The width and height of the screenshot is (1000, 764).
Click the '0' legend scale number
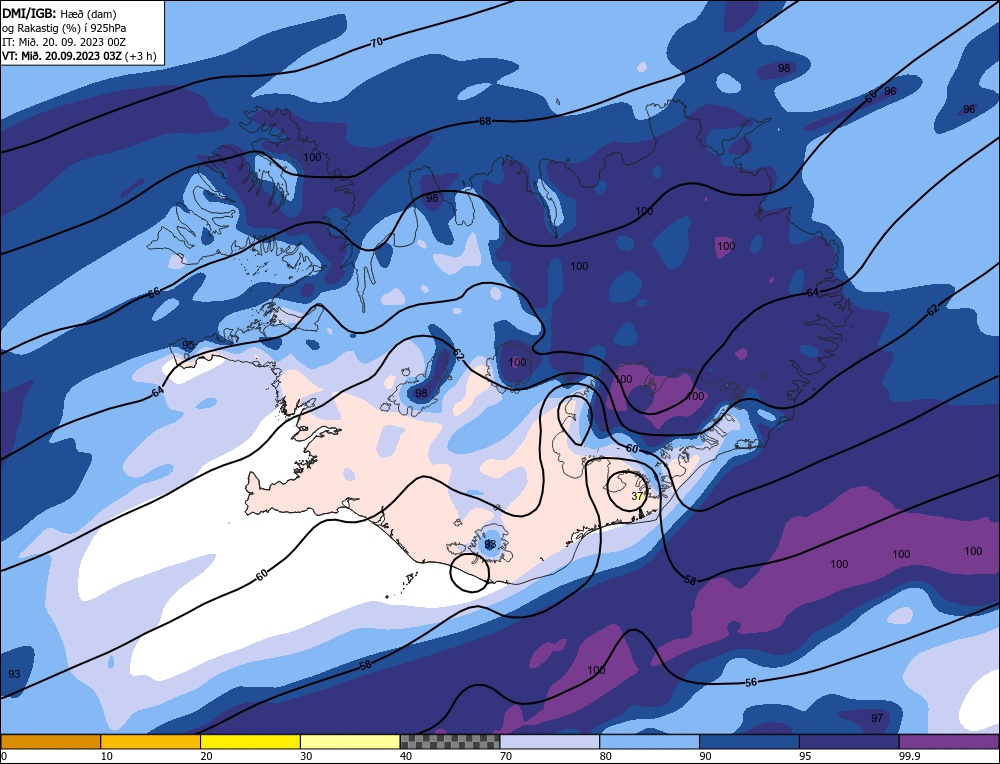click(4, 756)
